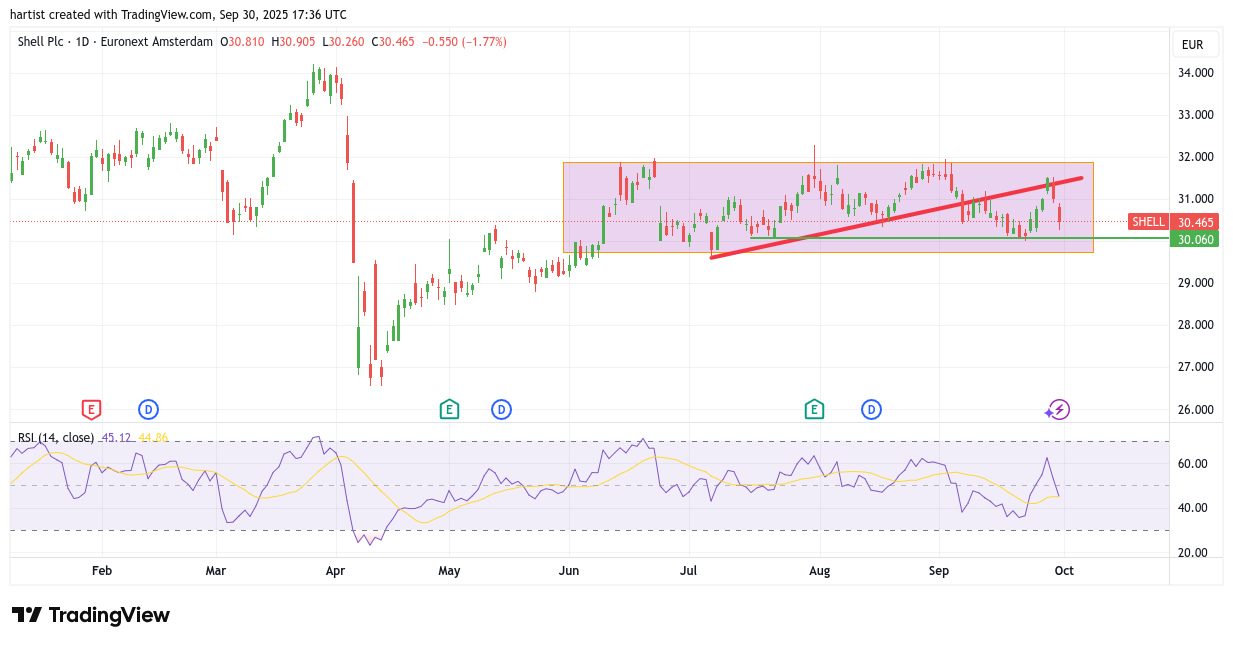
Task: Select the red 30.465 current price label
Action: (x=1195, y=222)
